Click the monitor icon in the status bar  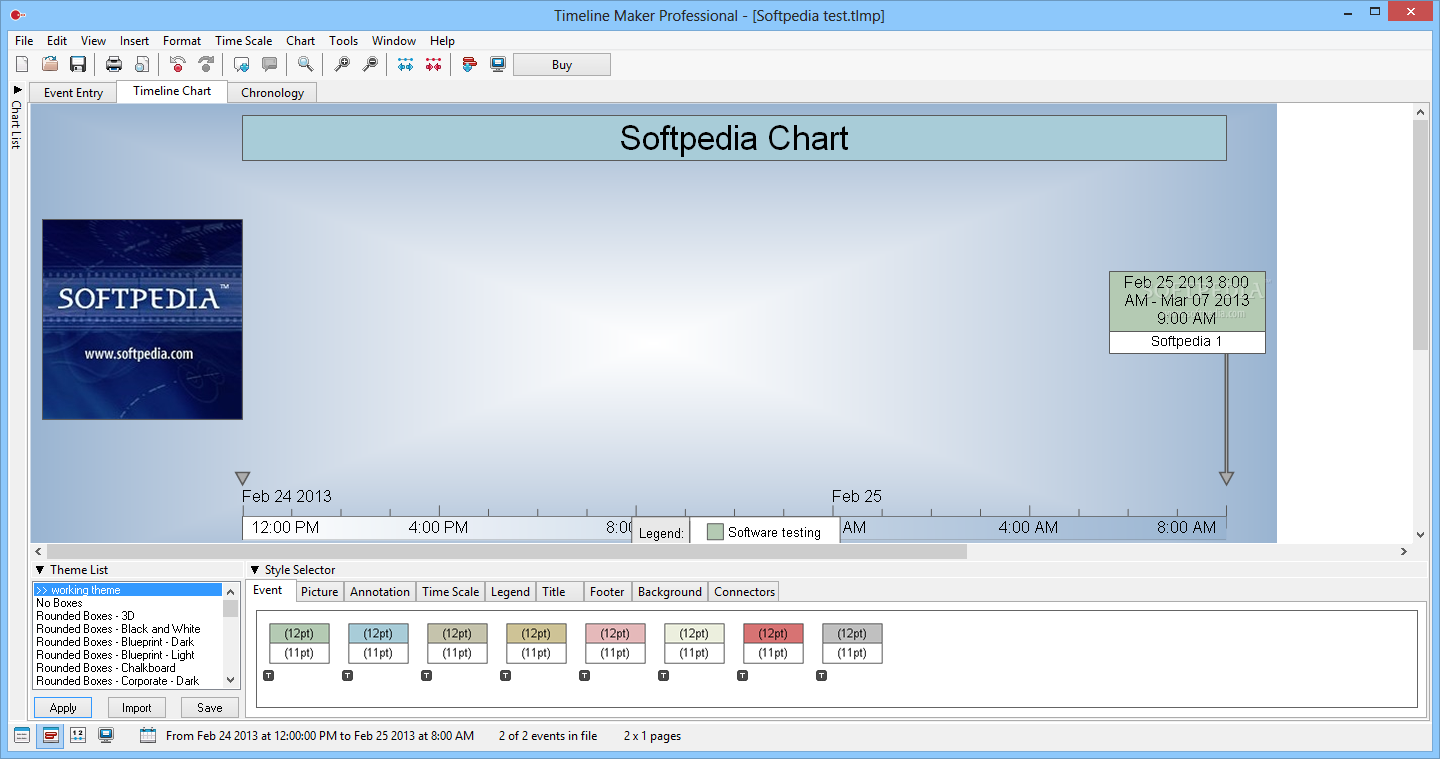(x=106, y=736)
